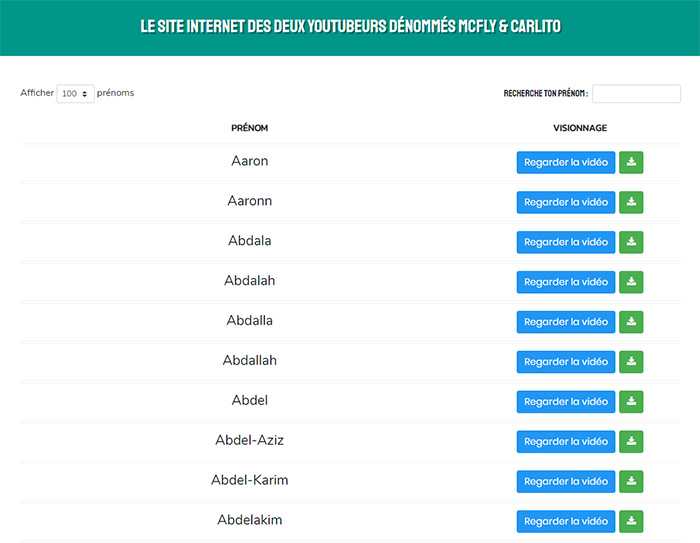
Task: Download the Abdel-Aziz video
Action: [631, 442]
